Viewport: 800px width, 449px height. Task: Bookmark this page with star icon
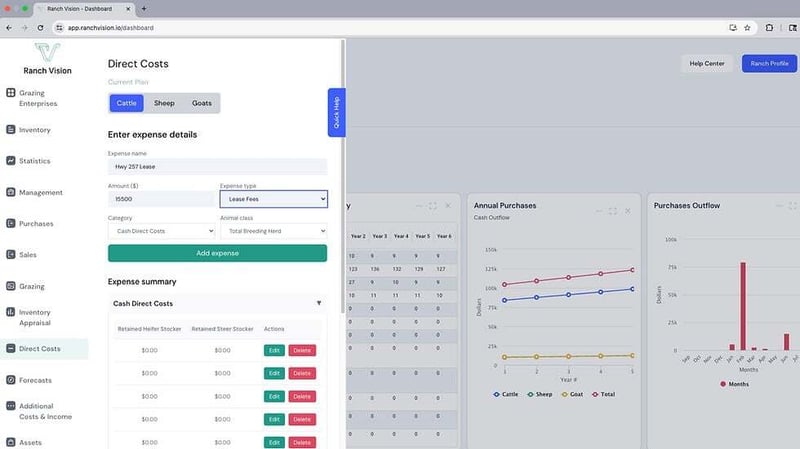pos(747,27)
